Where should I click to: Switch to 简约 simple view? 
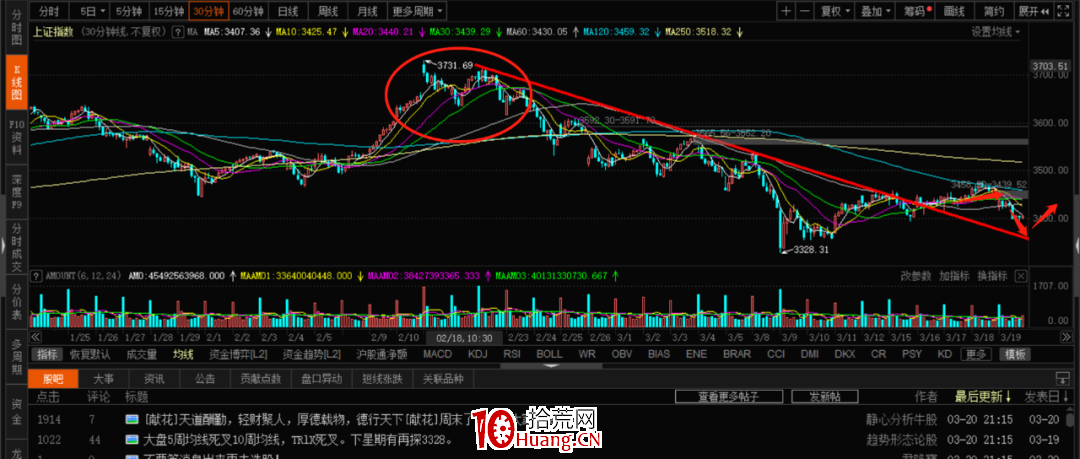[993, 11]
